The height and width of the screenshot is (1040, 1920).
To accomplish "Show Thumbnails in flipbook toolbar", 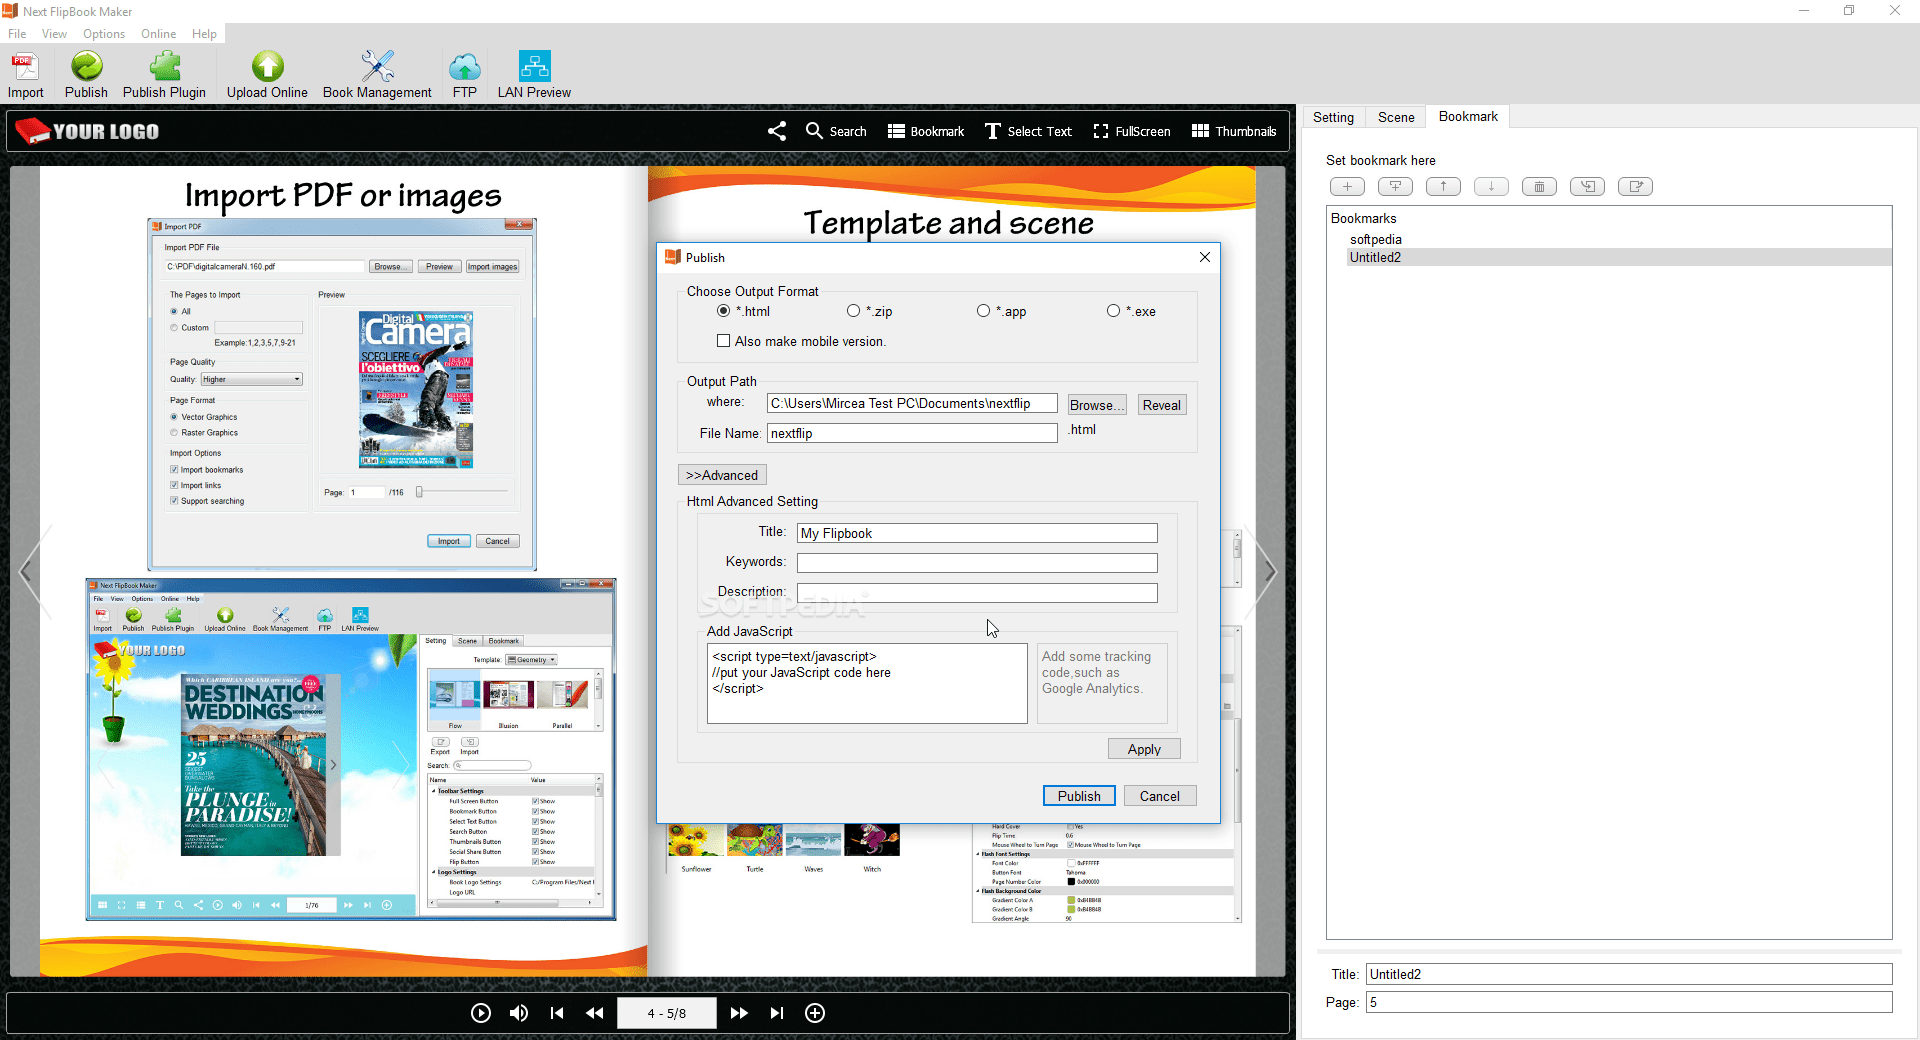I will [1234, 131].
